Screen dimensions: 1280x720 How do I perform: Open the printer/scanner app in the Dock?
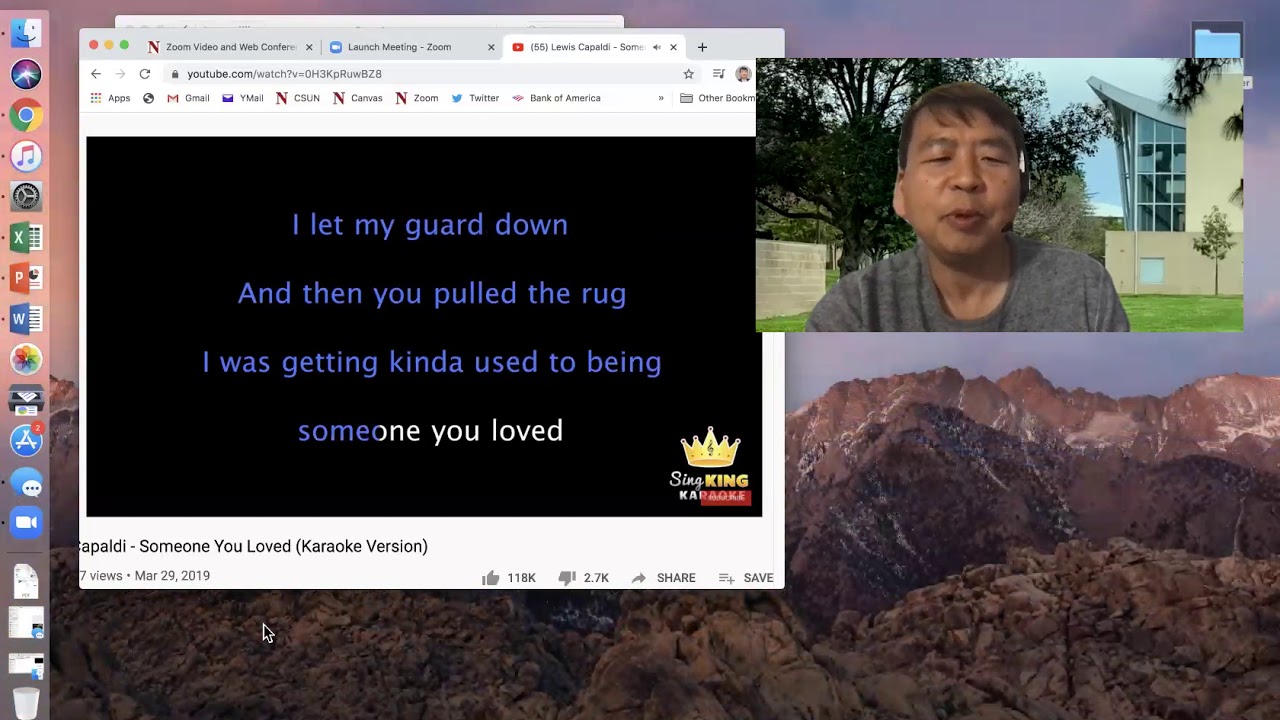(26, 401)
